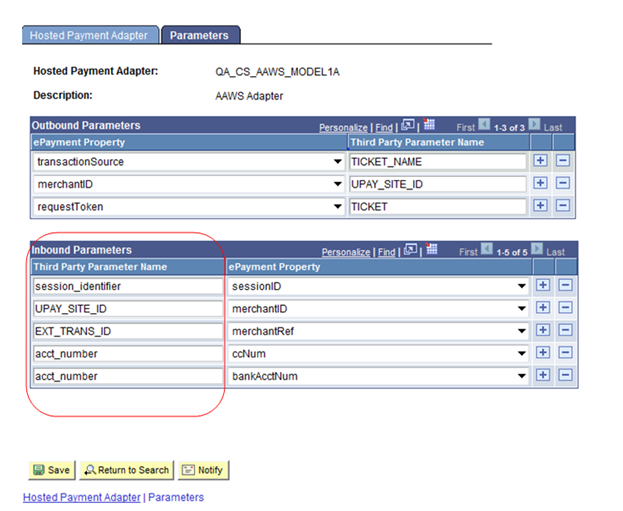
Task: Click Find link in Outbound Parameters
Action: (384, 128)
